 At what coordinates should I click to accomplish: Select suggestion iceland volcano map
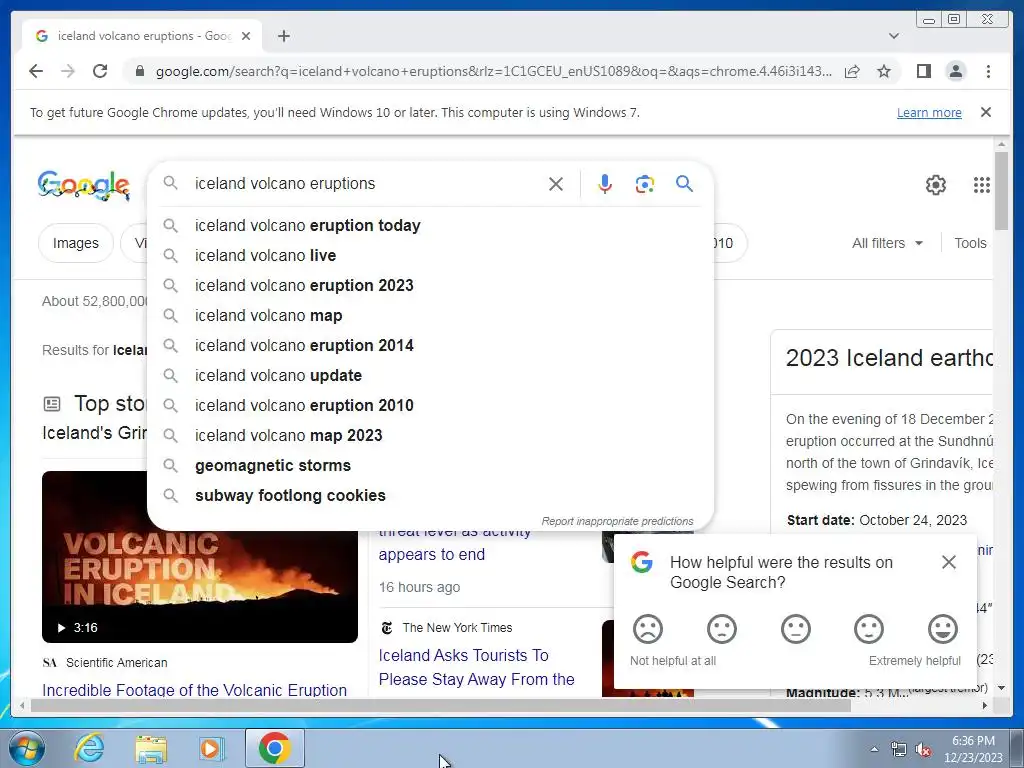click(430, 315)
